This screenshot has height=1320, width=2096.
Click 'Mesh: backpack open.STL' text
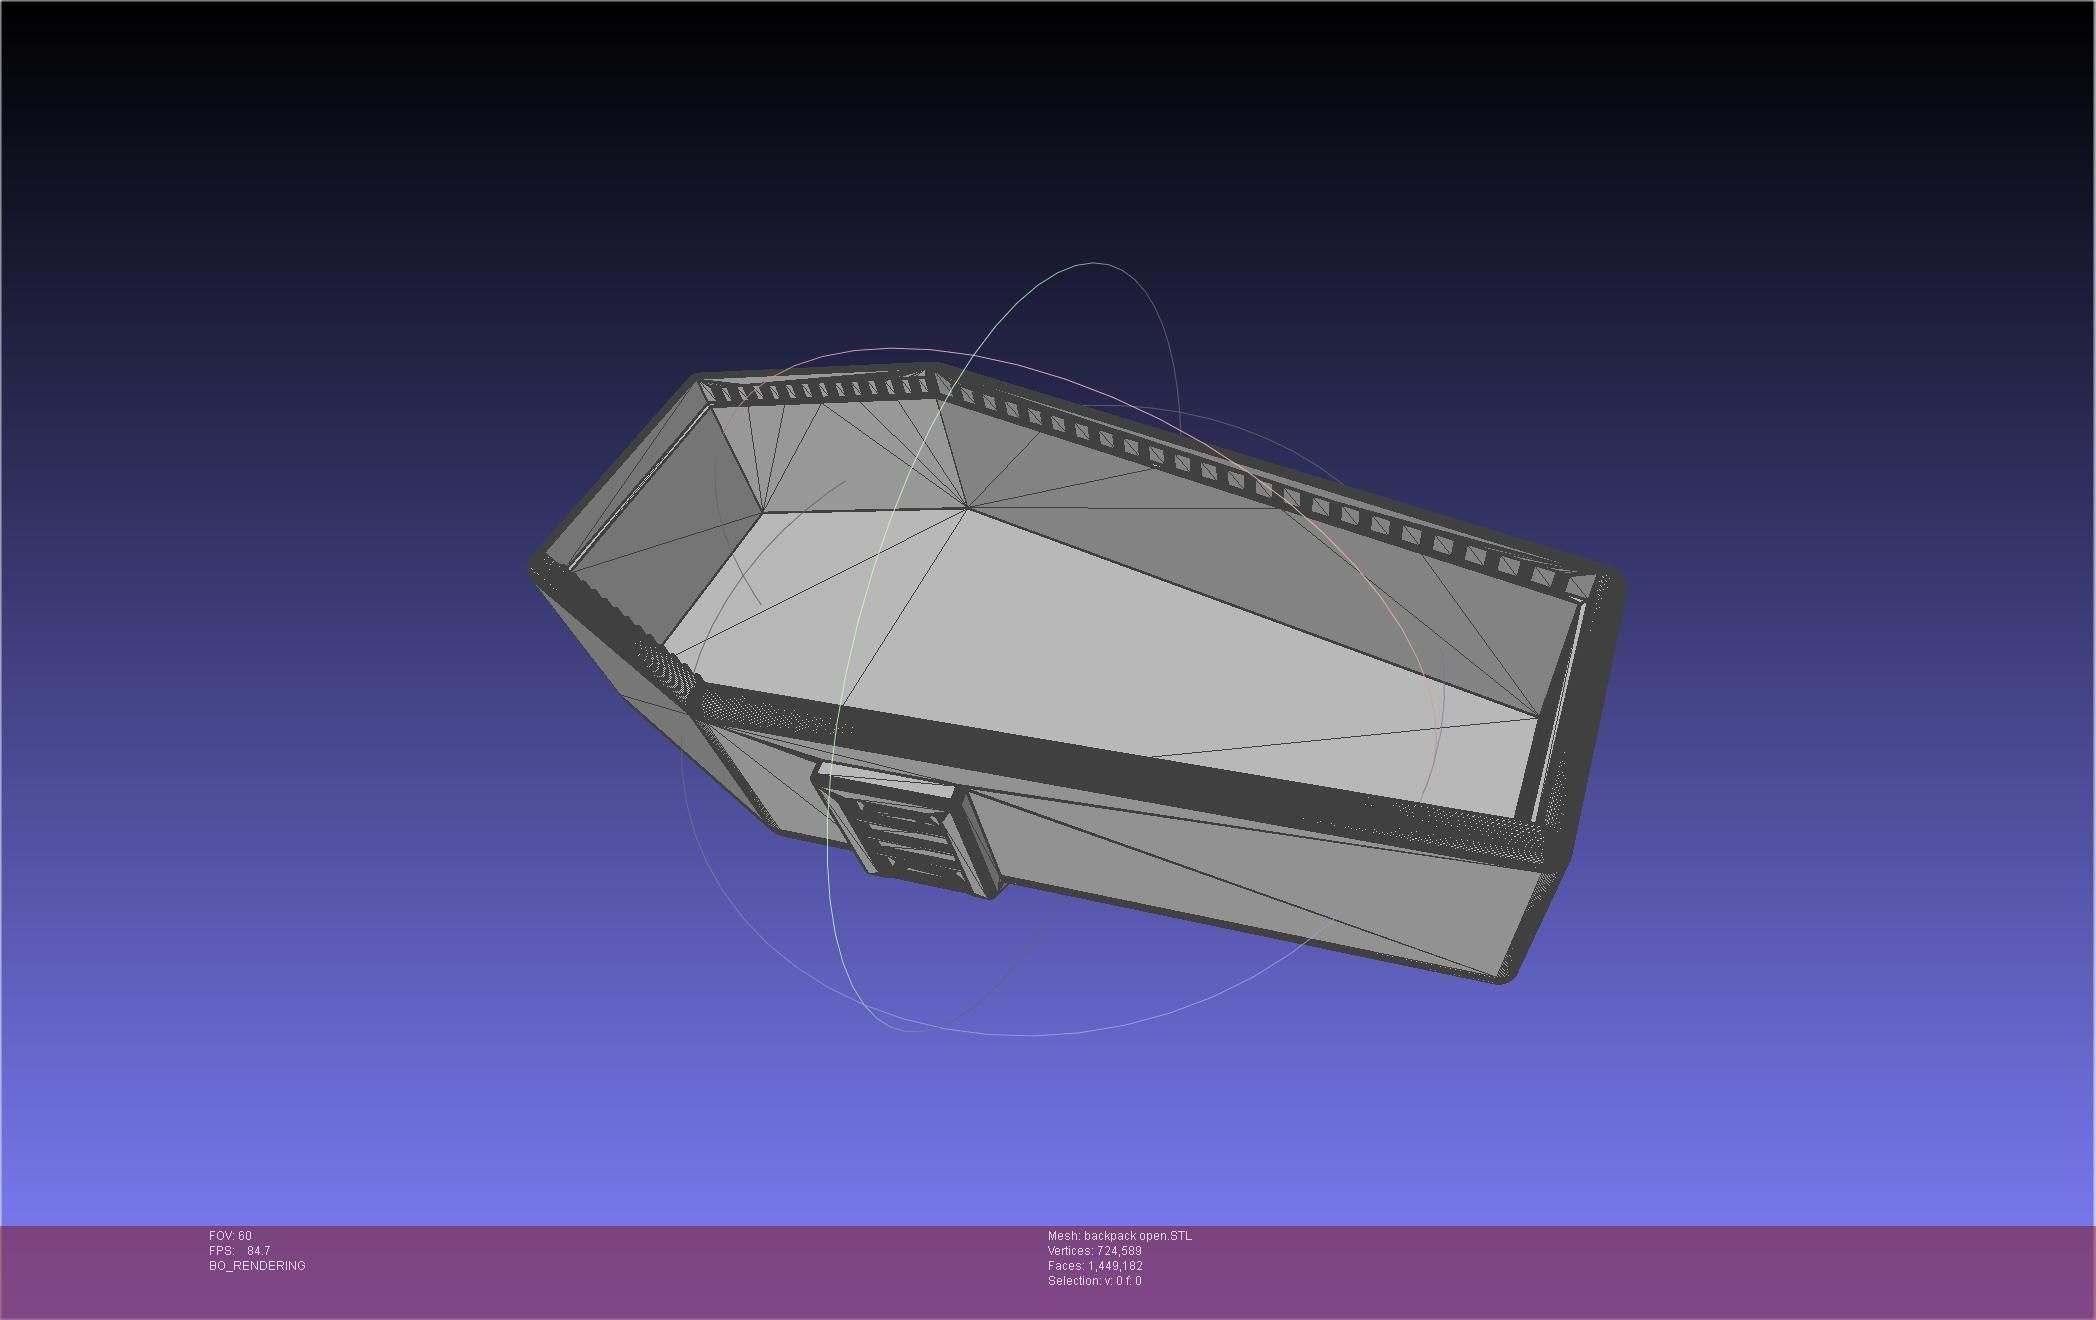coord(1120,1236)
